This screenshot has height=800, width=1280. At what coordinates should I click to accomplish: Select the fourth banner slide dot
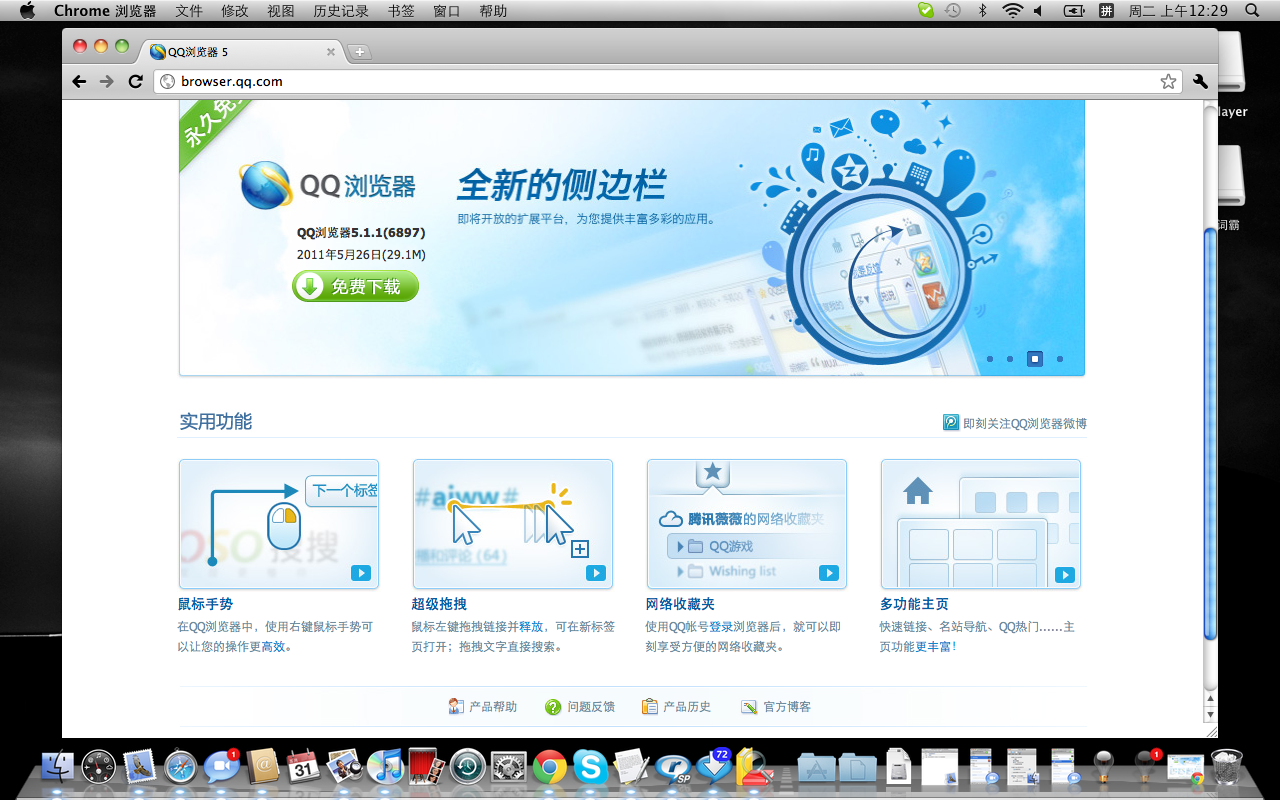1060,359
